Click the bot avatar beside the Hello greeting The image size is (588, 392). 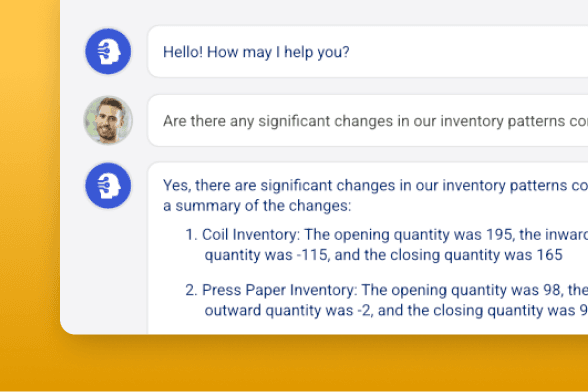(x=108, y=51)
